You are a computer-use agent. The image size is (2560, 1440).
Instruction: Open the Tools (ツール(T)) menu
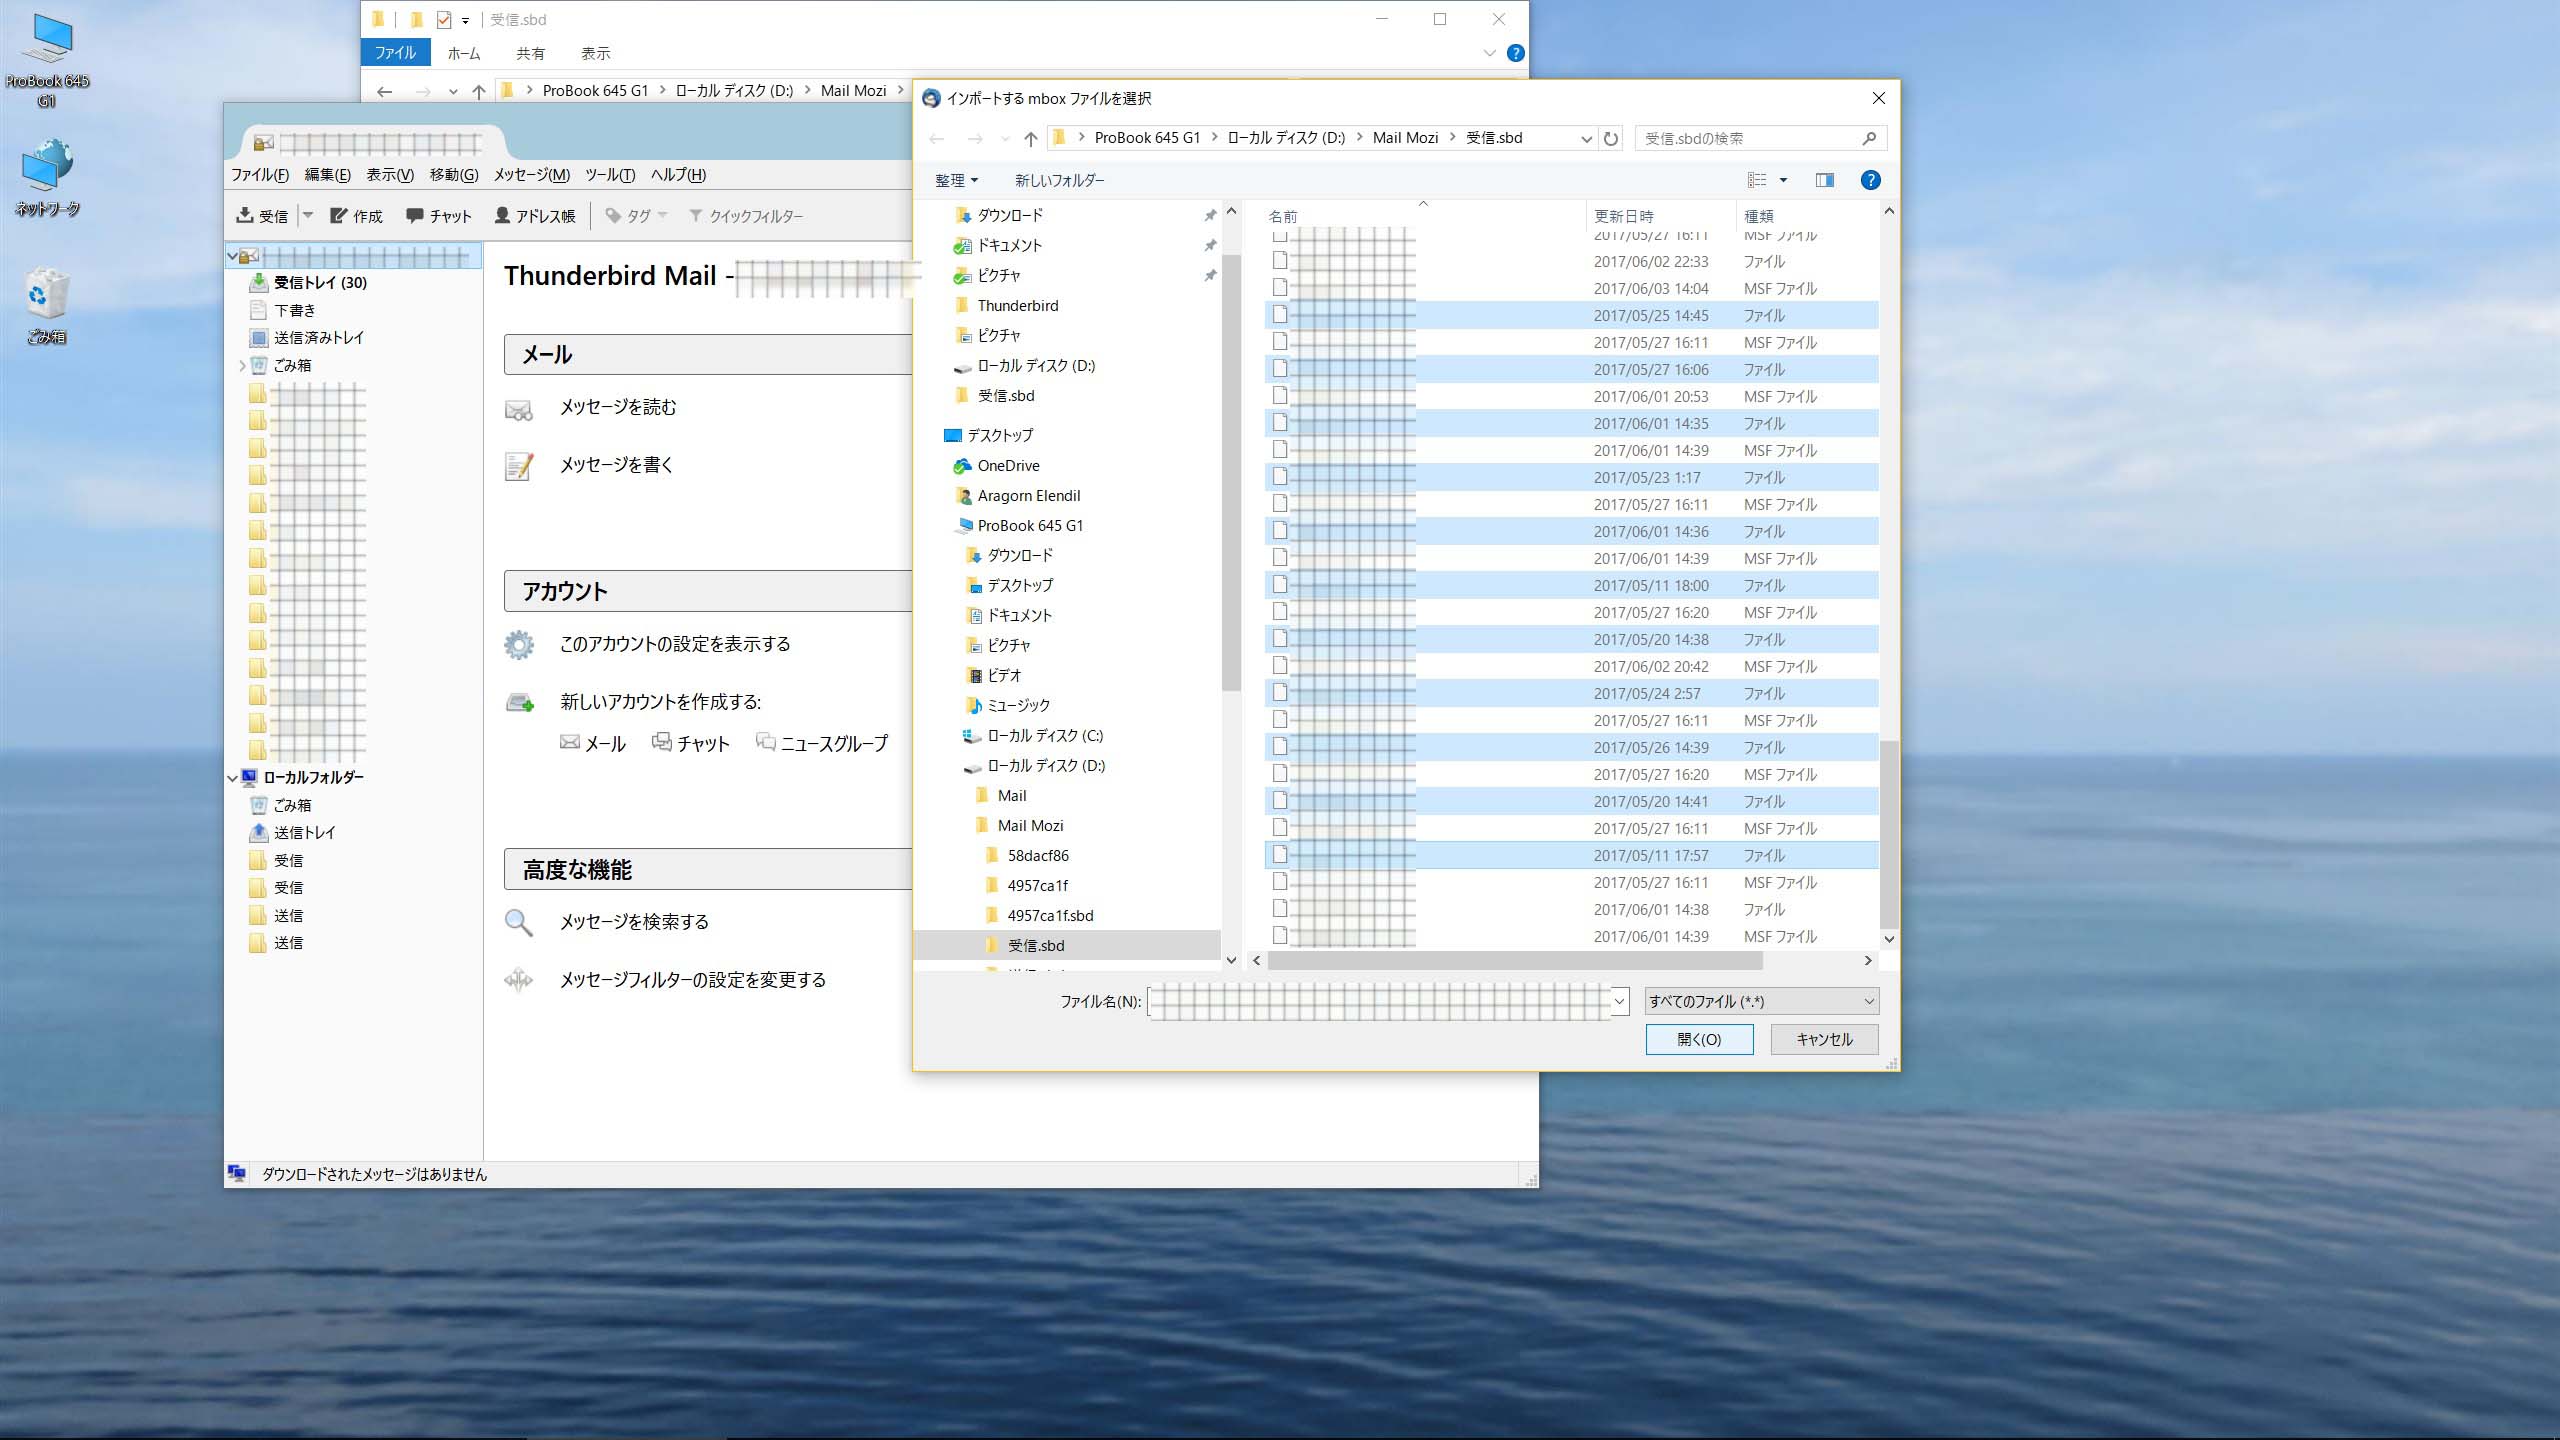(610, 175)
